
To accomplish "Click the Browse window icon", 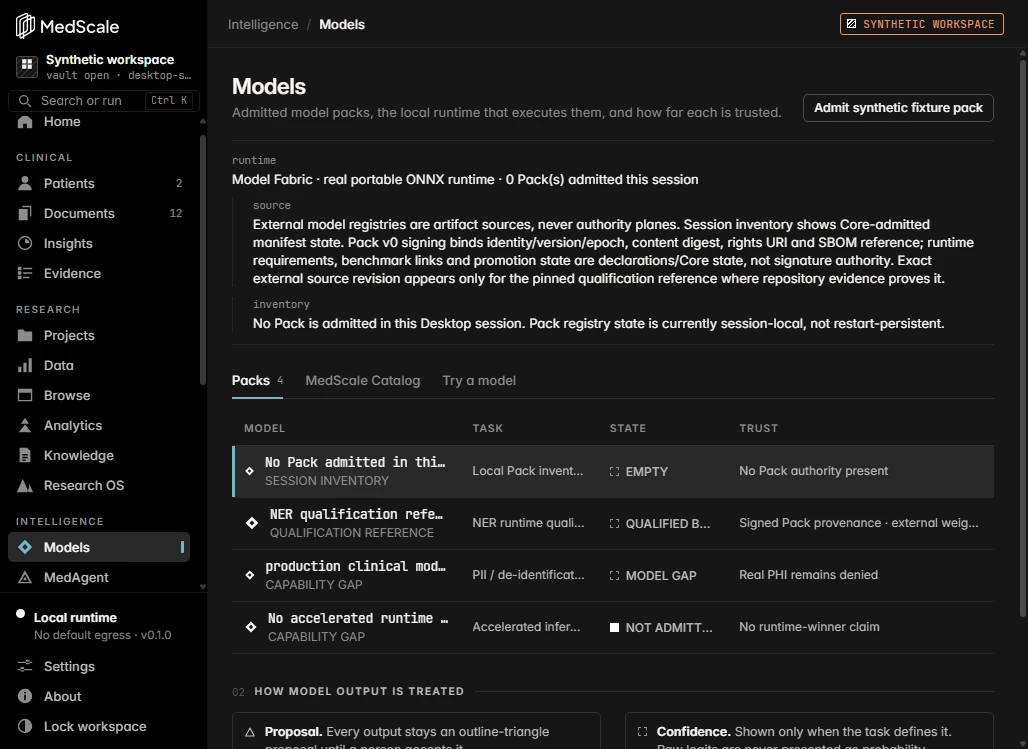I will [x=25, y=395].
